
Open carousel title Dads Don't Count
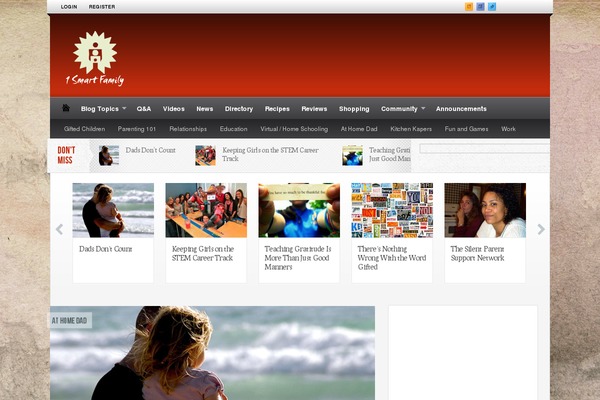106,249
